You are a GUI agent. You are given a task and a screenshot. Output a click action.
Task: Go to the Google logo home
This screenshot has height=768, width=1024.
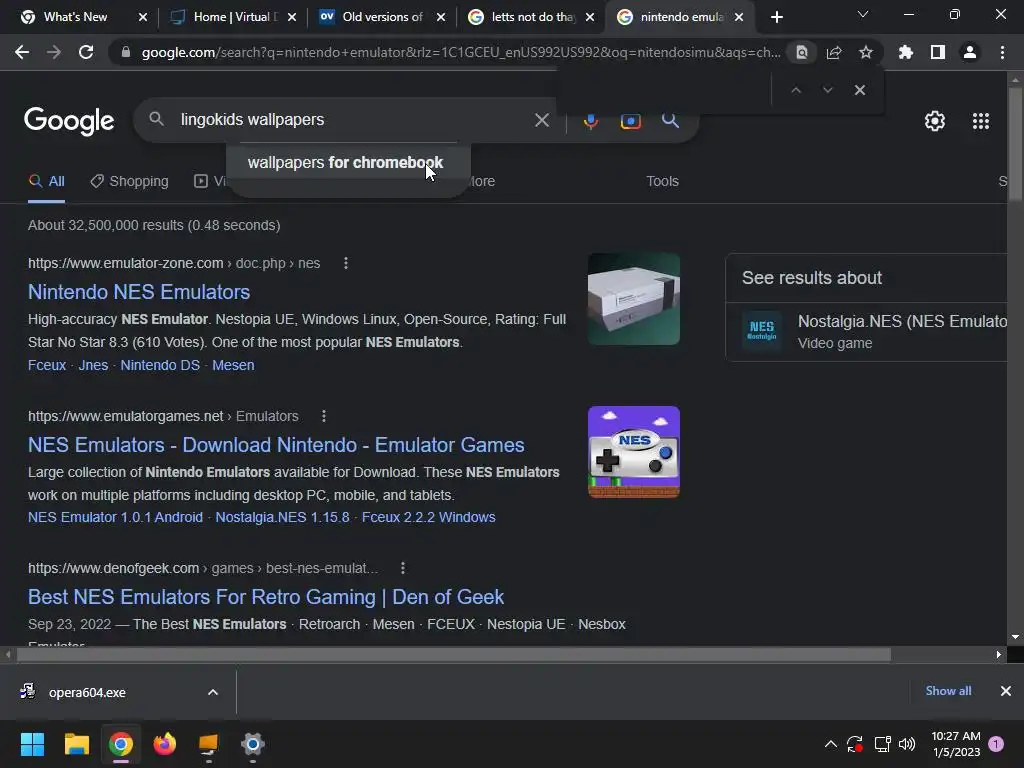click(69, 121)
